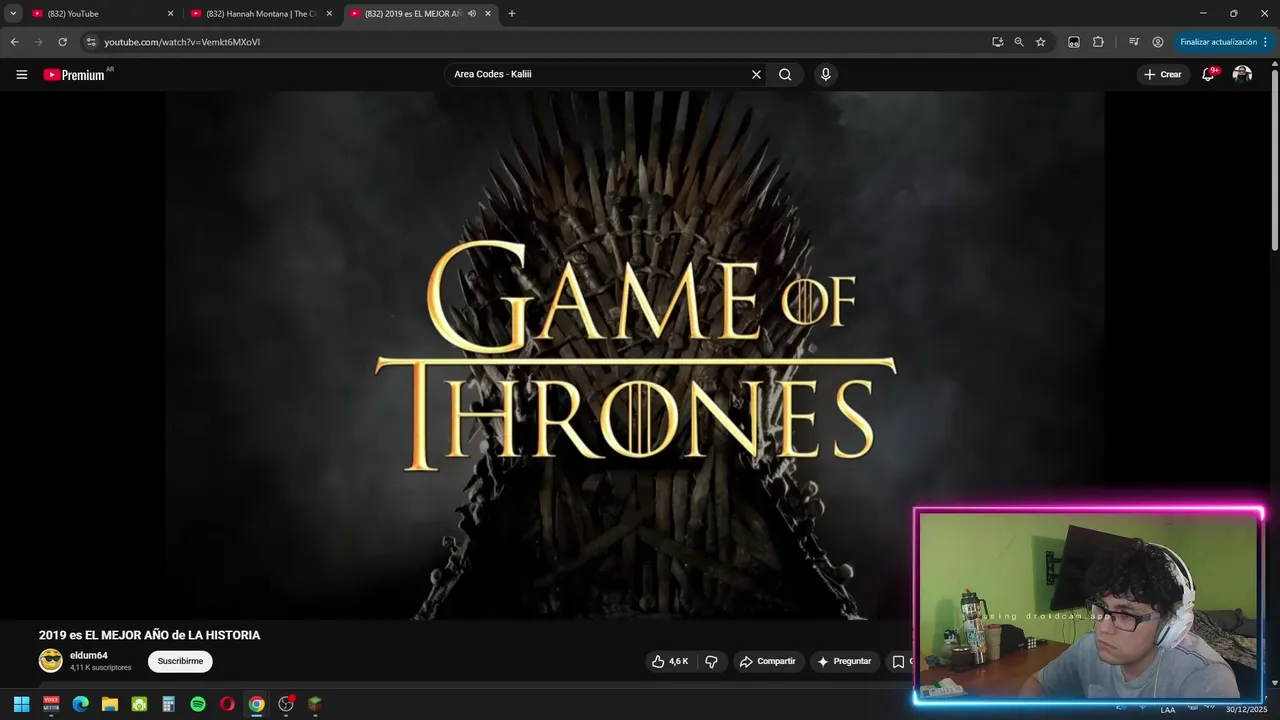This screenshot has width=1280, height=720.
Task: Open Spotify from the taskbar
Action: click(x=198, y=704)
